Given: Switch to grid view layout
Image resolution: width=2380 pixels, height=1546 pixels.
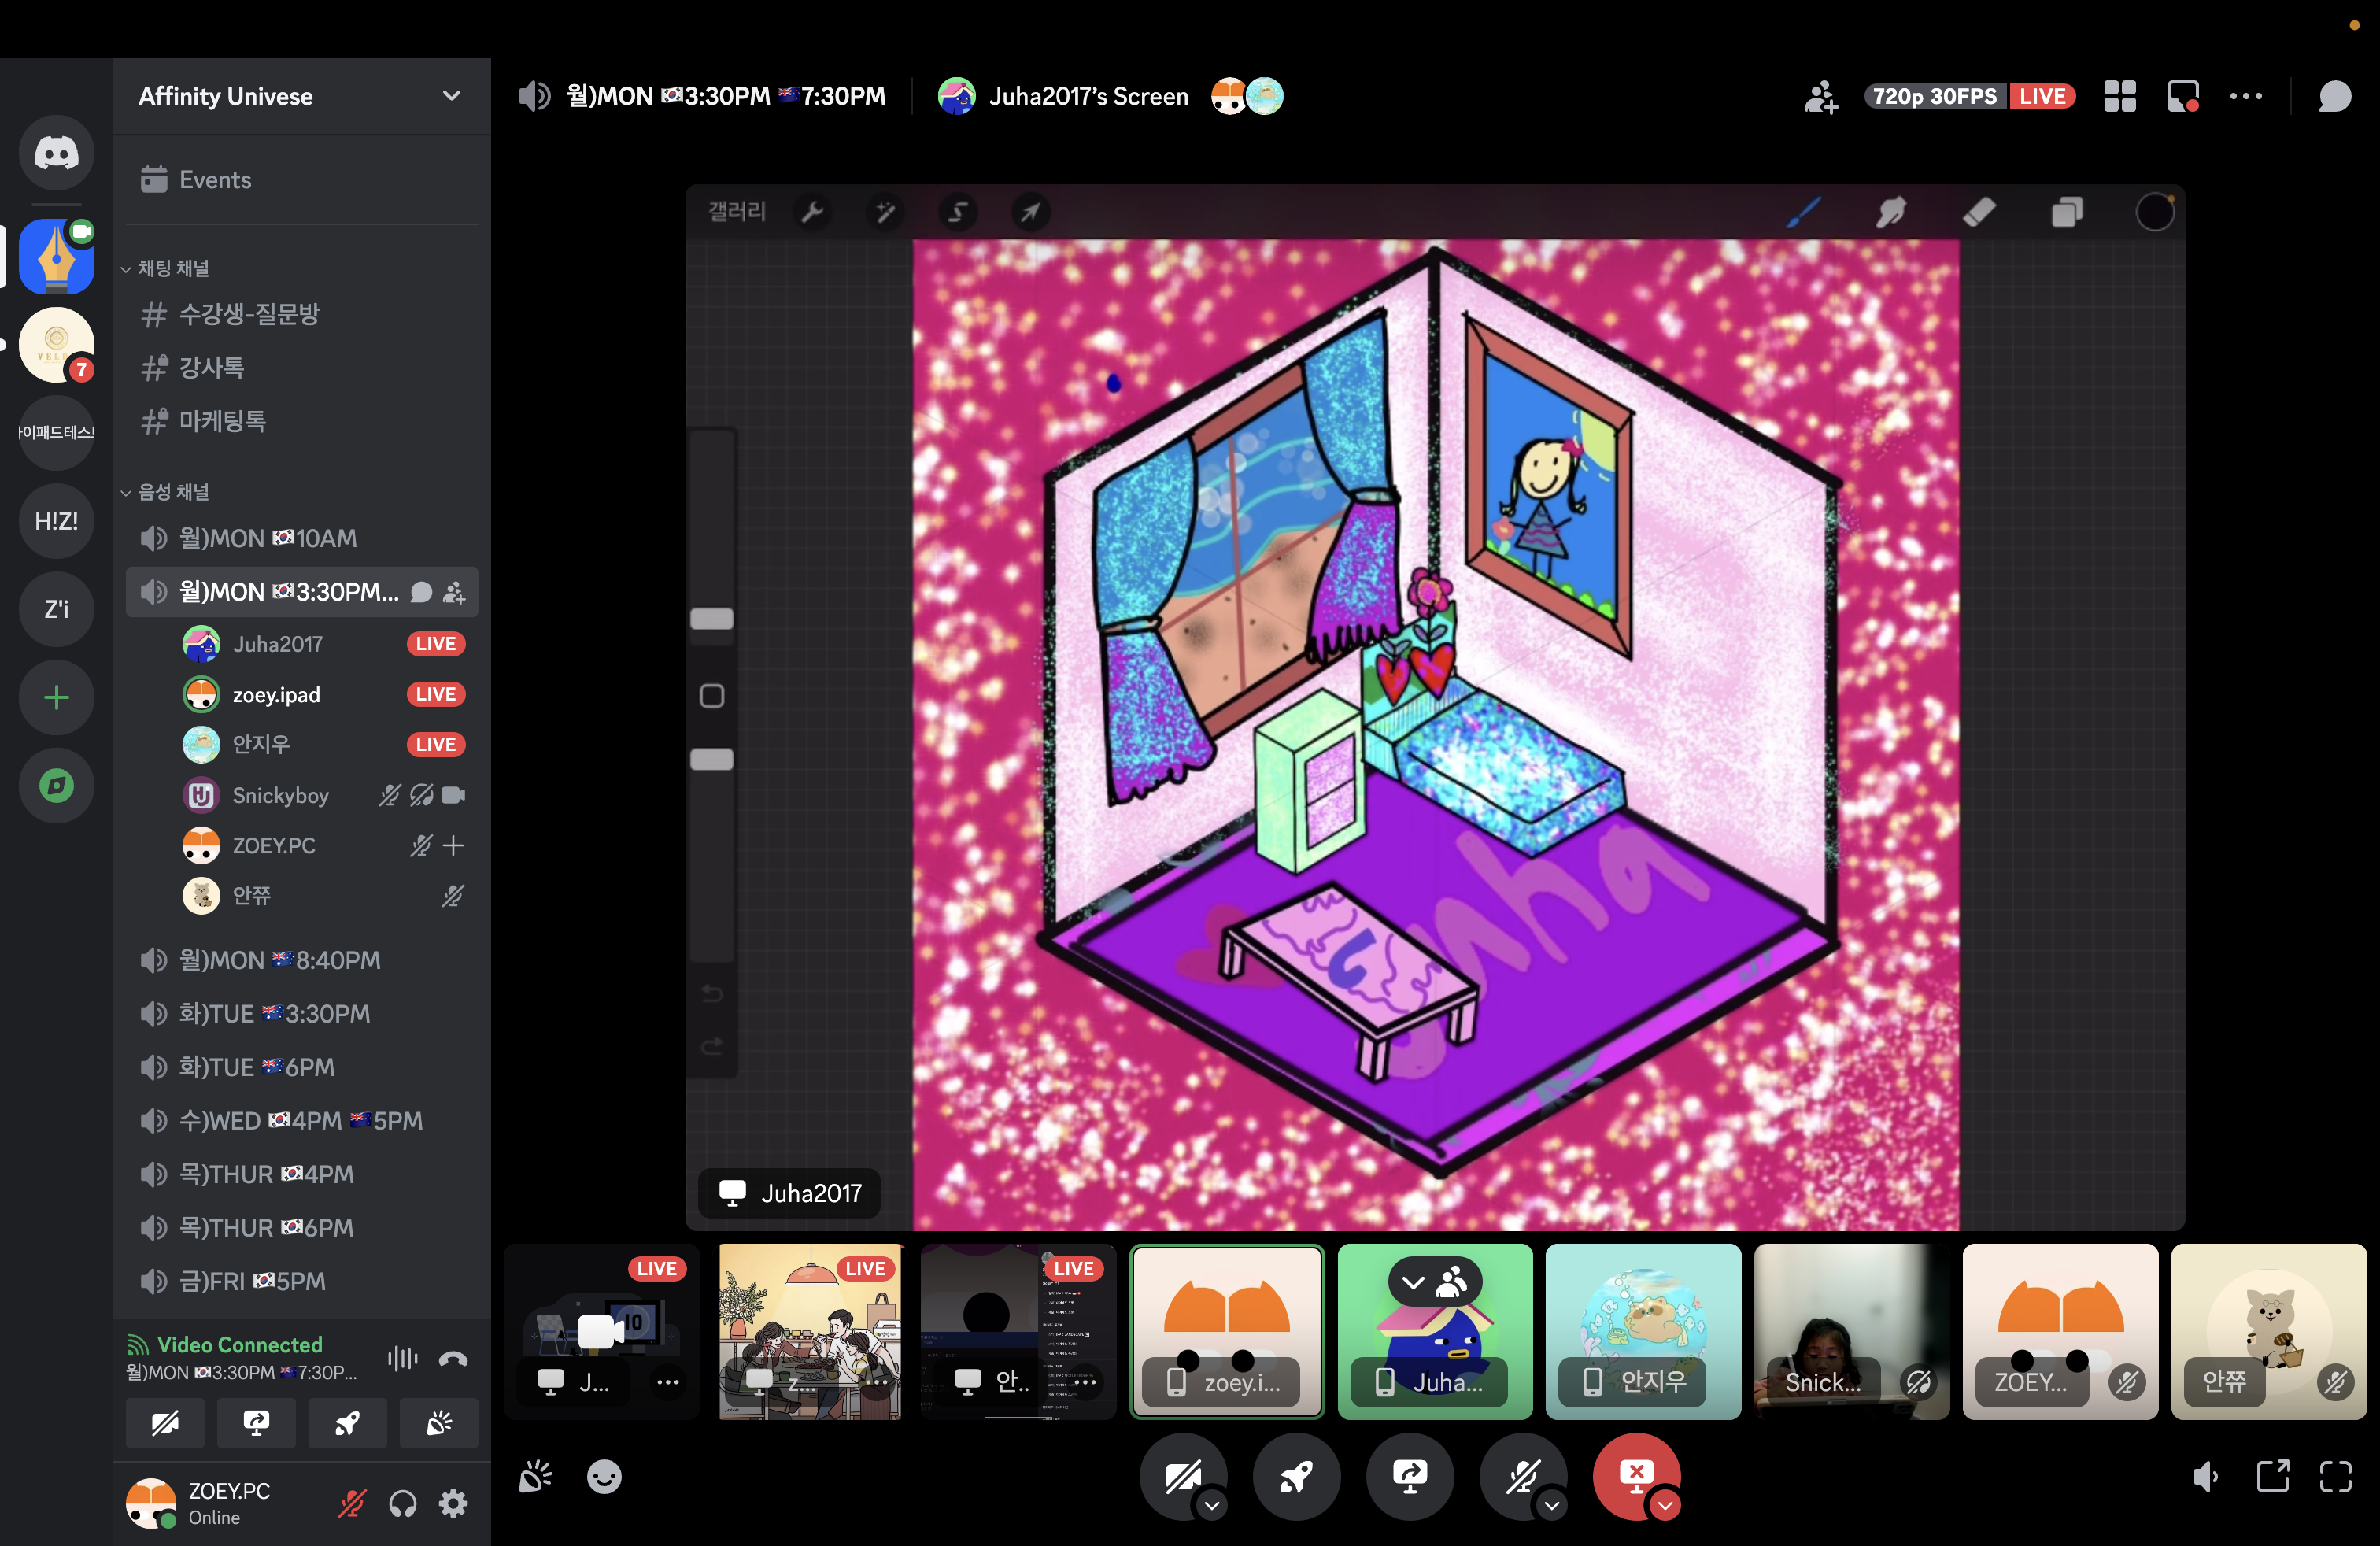Looking at the screenshot, I should tap(2119, 96).
